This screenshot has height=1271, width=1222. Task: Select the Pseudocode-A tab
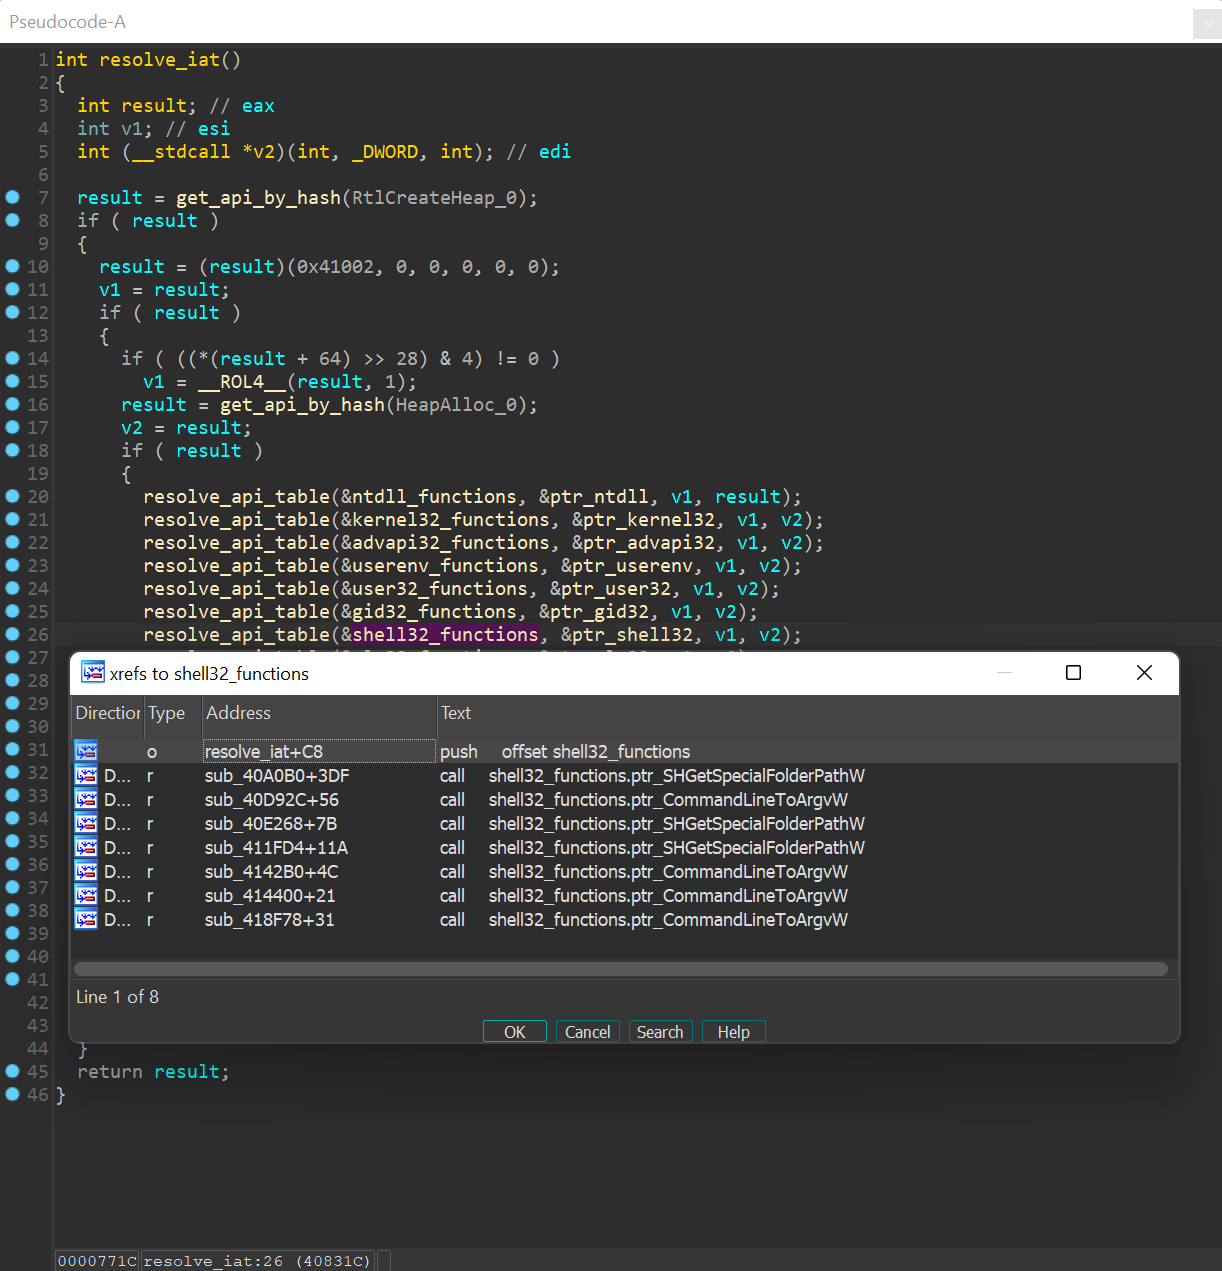click(x=68, y=22)
